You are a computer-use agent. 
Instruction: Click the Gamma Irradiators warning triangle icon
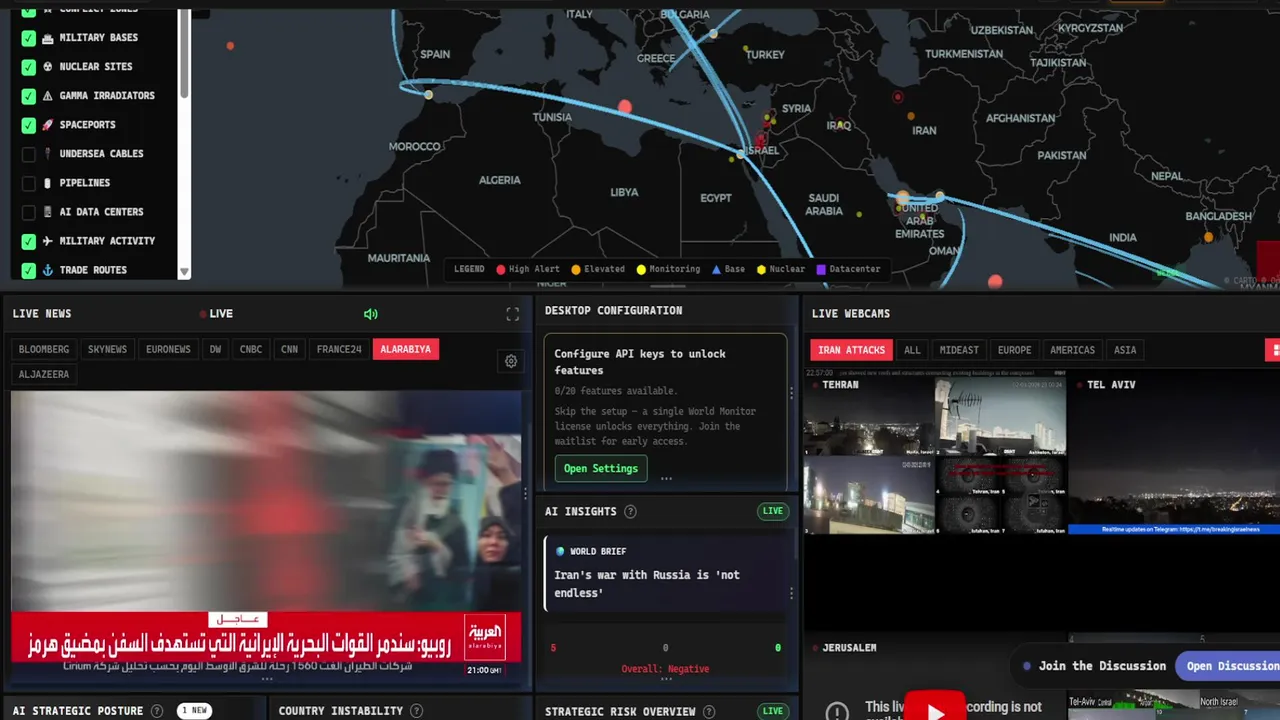[47, 96]
